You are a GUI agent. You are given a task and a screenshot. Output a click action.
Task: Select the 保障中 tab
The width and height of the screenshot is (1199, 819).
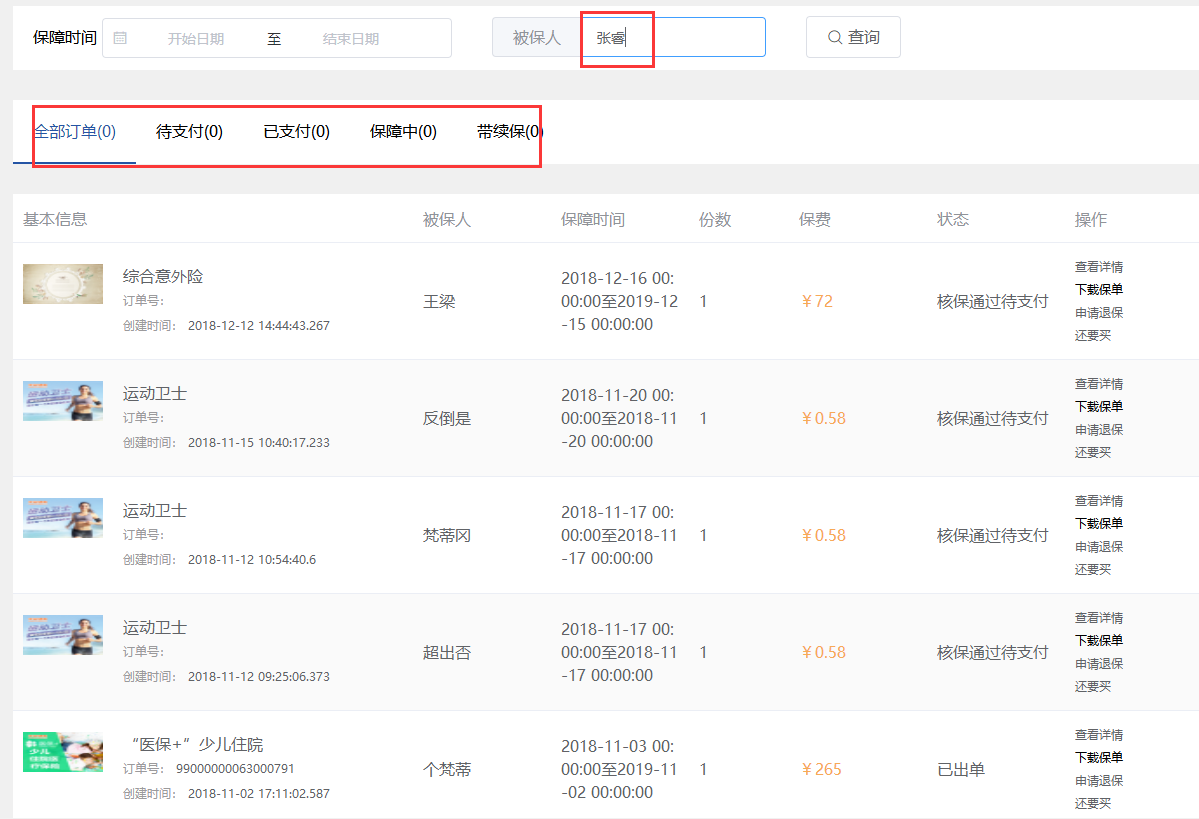[x=403, y=131]
